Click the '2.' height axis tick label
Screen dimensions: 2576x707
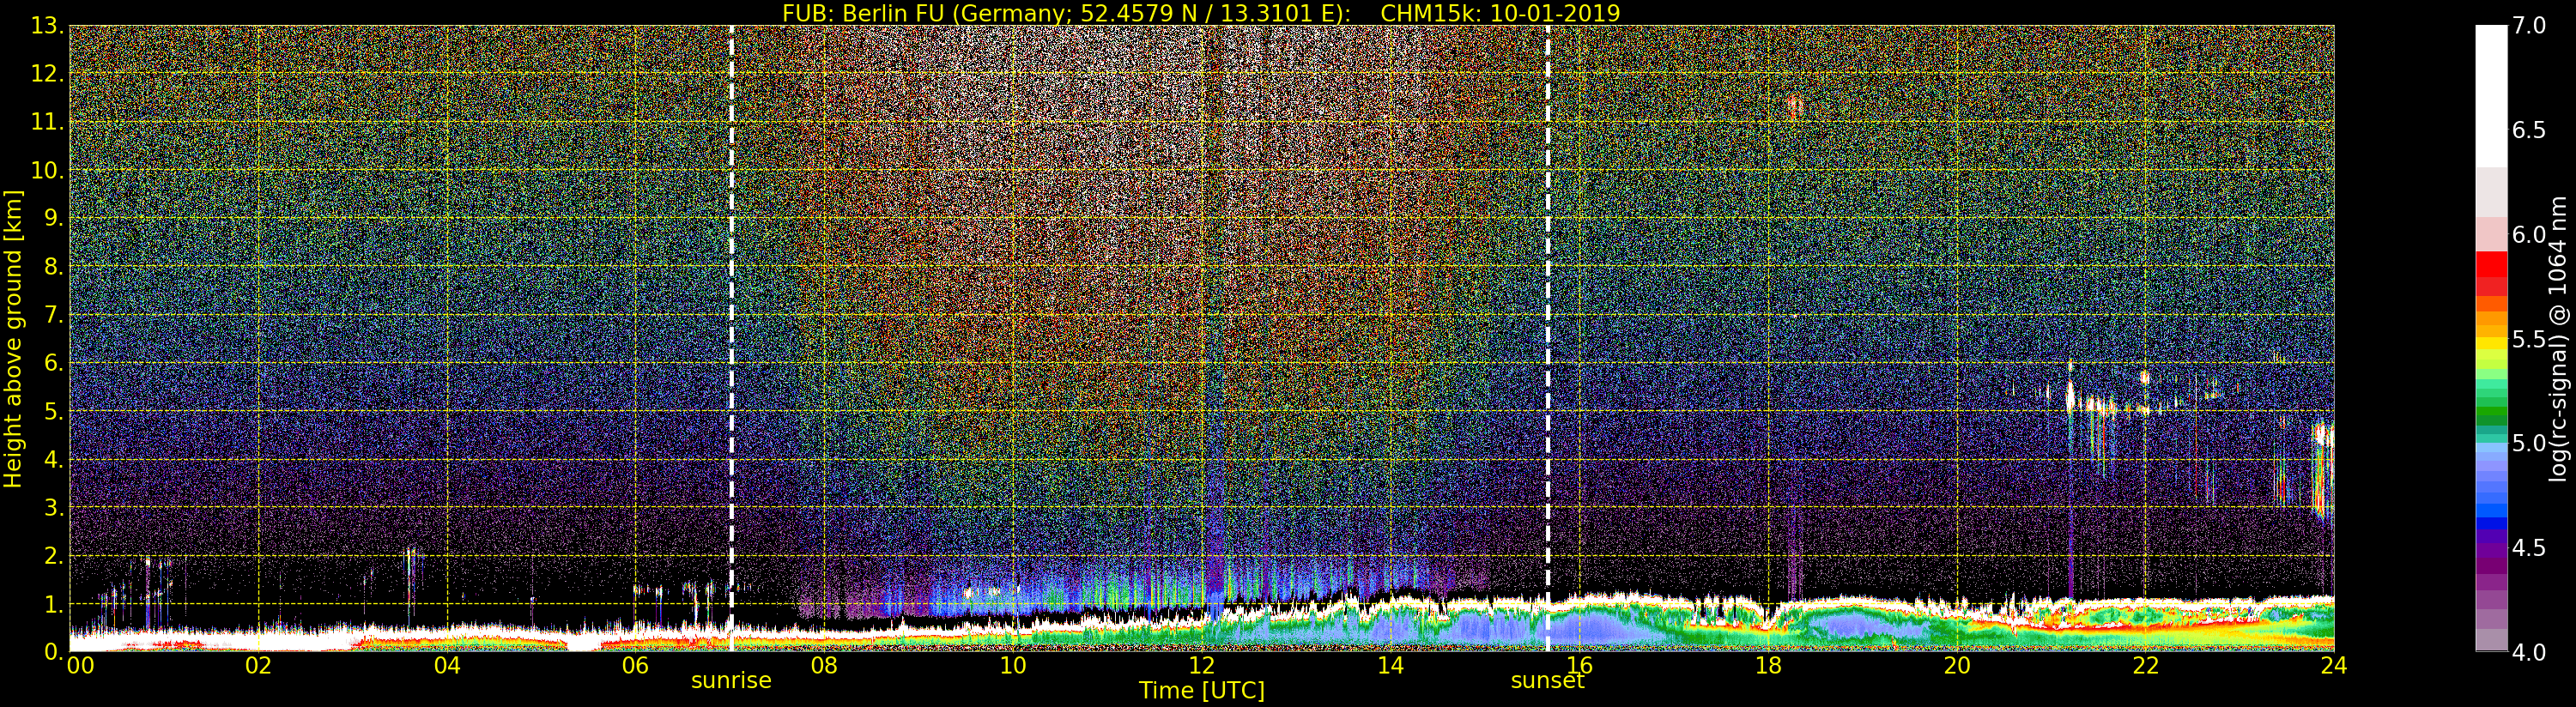click(x=54, y=556)
